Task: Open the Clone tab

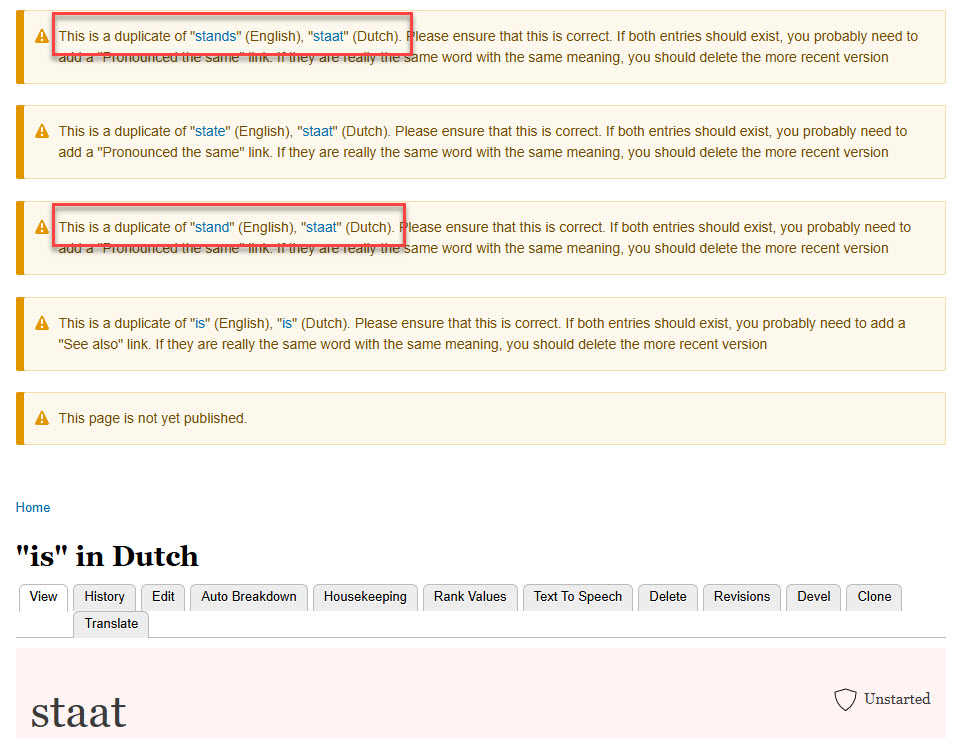Action: tap(874, 597)
